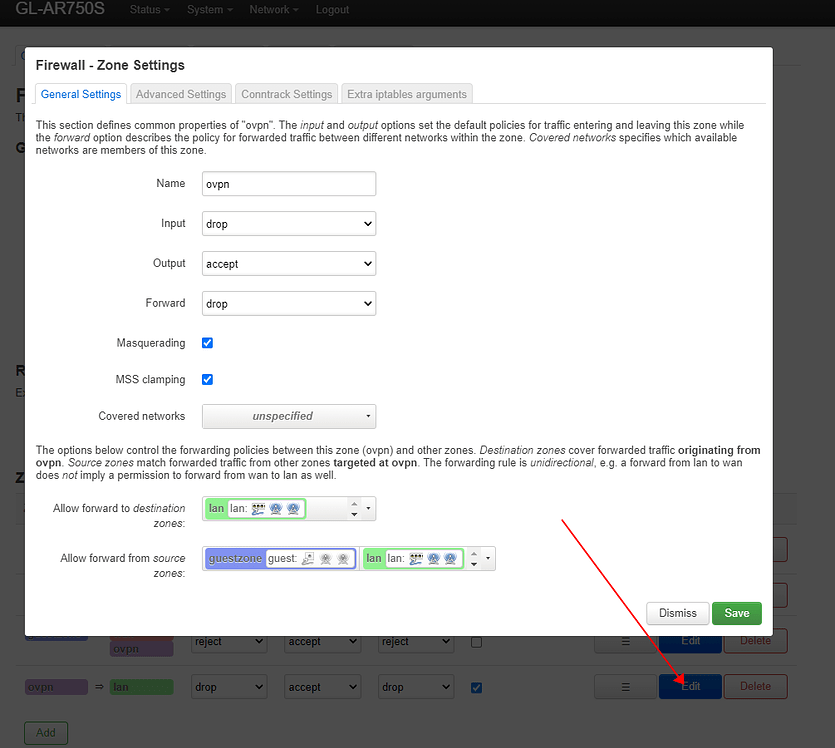Click the ethernet interface icon in lan destination tag

pyautogui.click(x=256, y=508)
